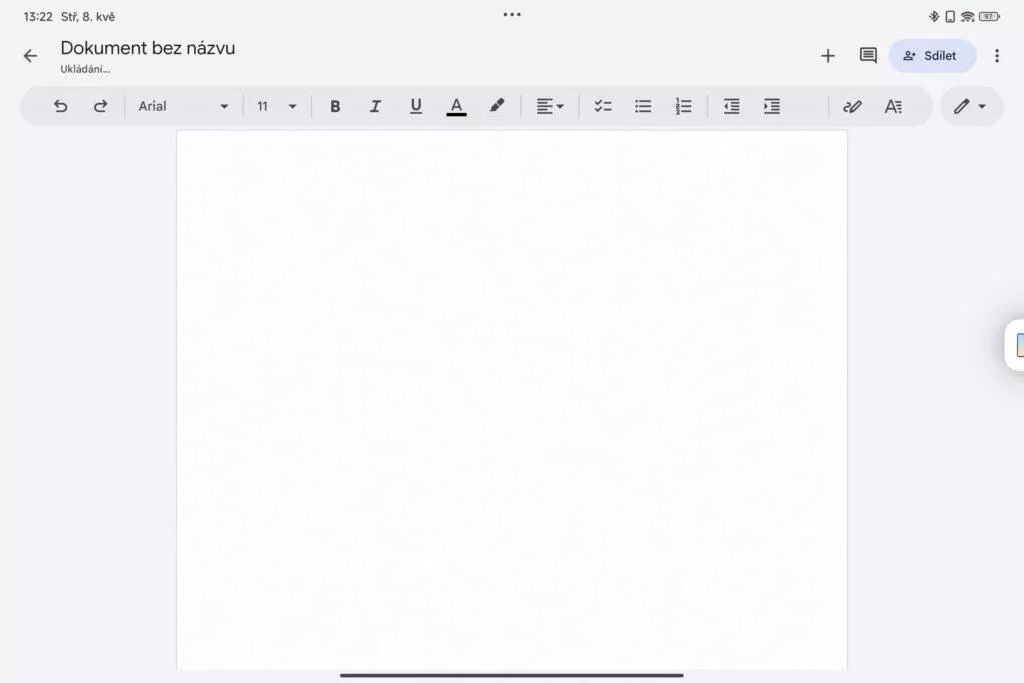Viewport: 1024px width, 683px height.
Task: Open the editing mode pencil dropdown
Action: click(970, 106)
